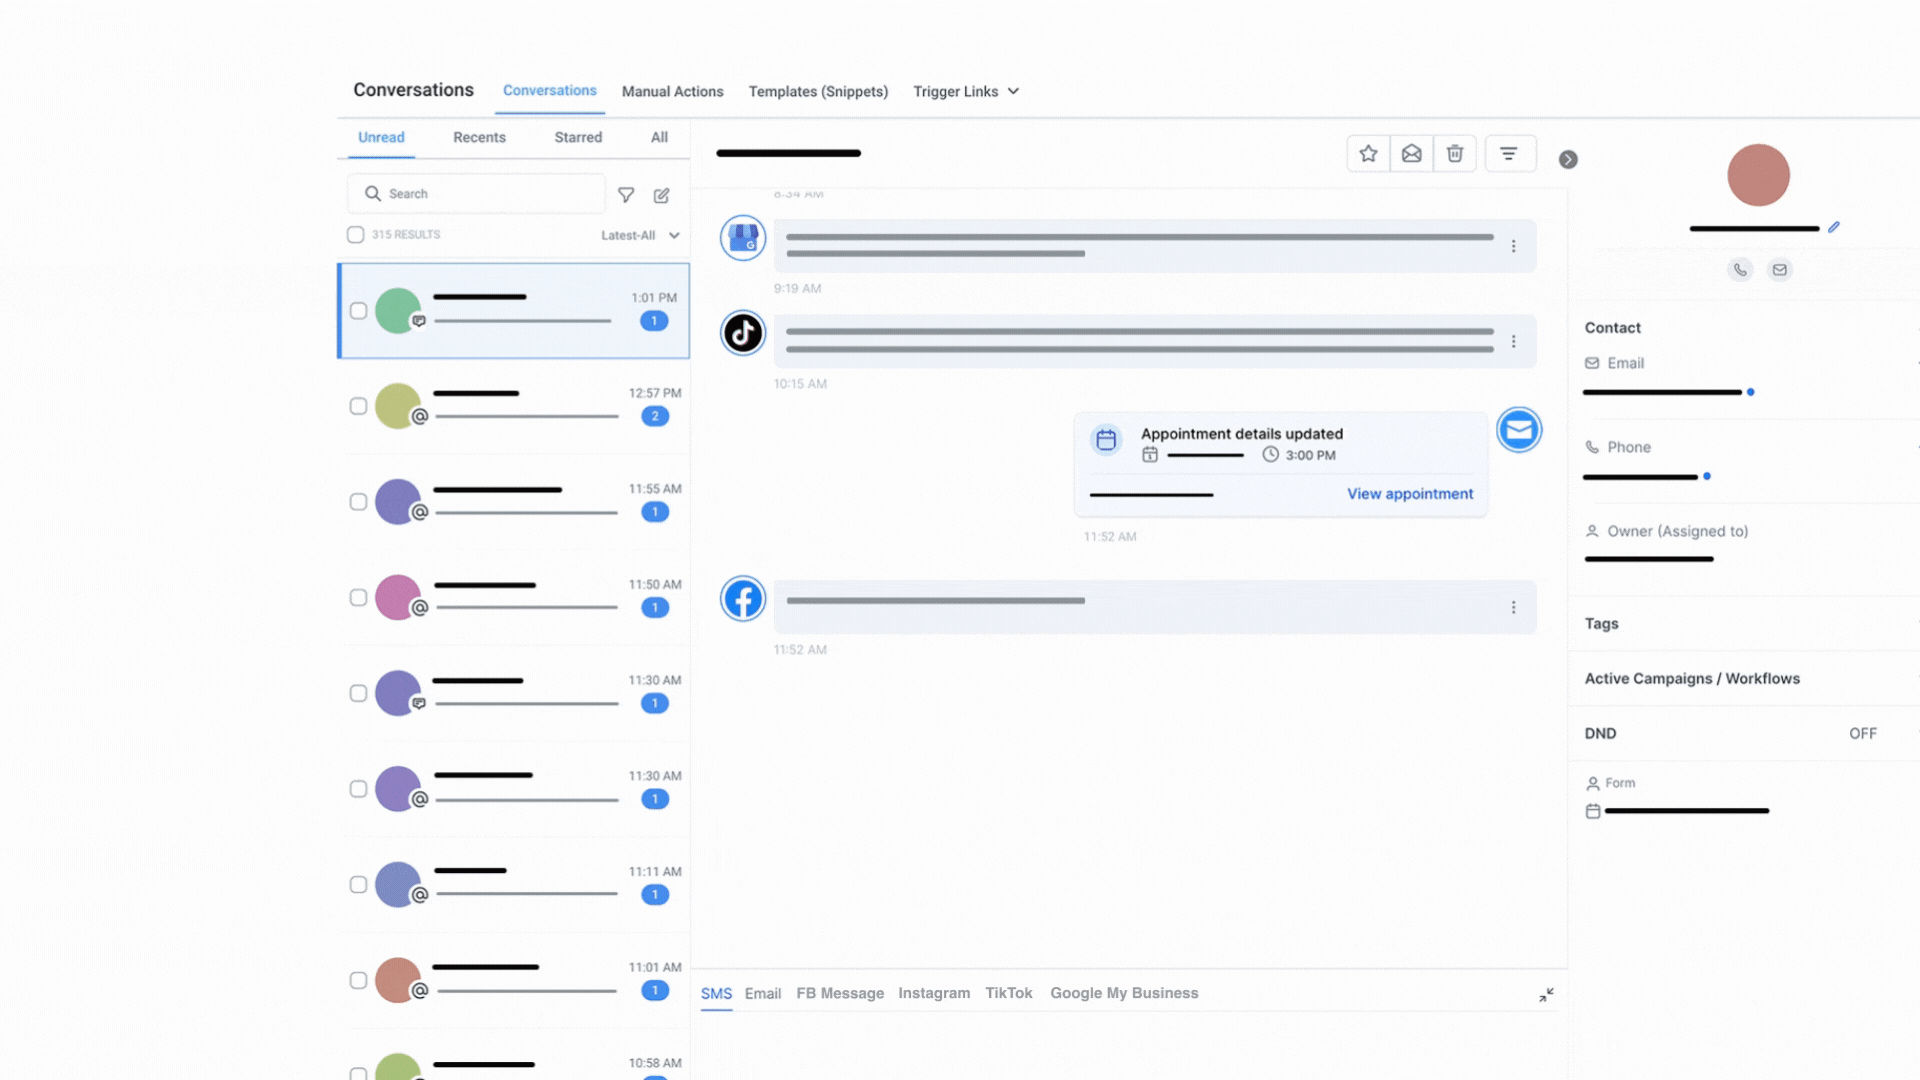This screenshot has width=1920, height=1080.
Task: Click the funnel filter icon beside search
Action: point(626,195)
